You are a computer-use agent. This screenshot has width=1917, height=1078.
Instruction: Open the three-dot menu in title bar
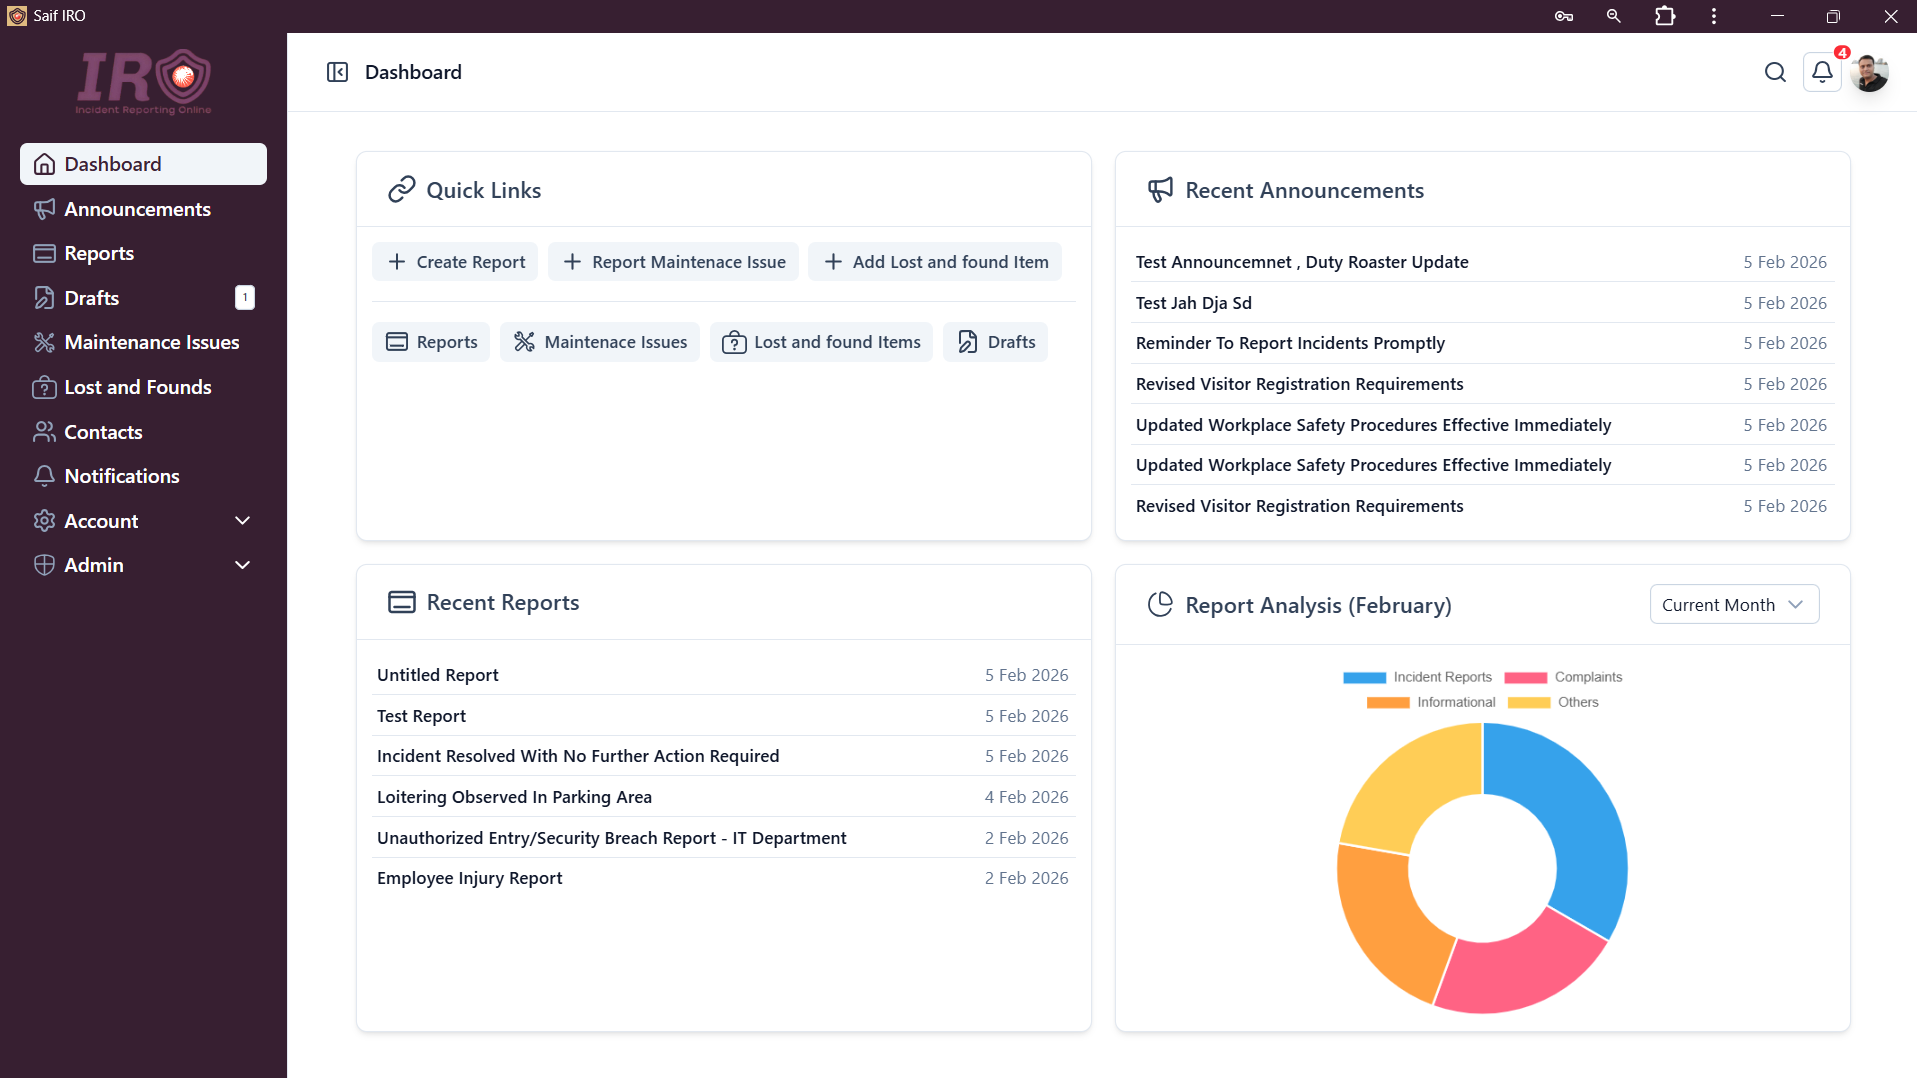[1714, 16]
